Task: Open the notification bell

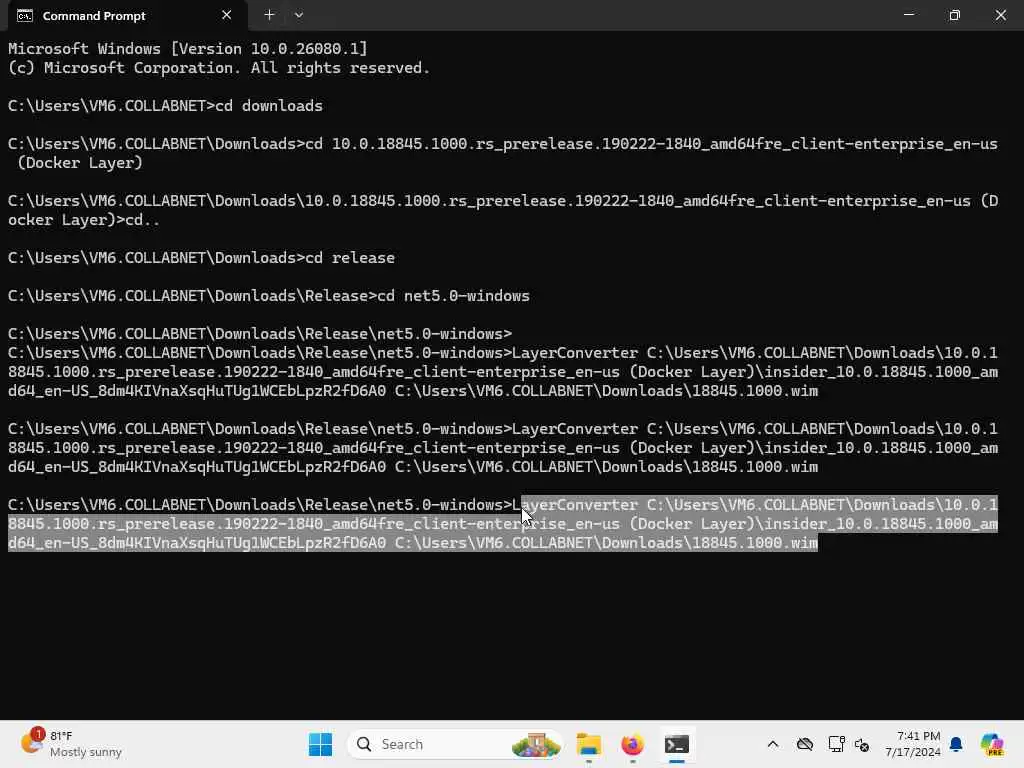Action: coord(956,744)
